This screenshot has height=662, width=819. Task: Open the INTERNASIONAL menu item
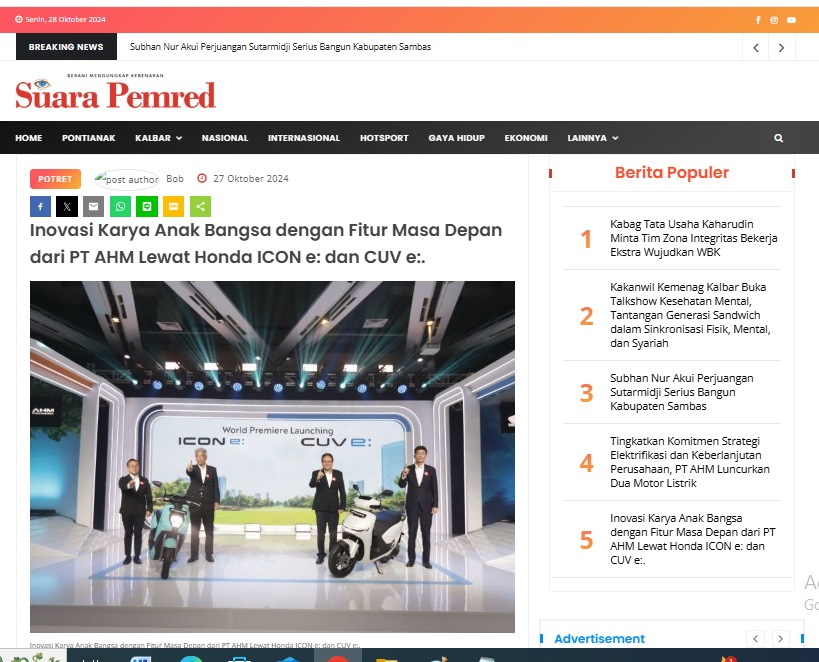303,138
